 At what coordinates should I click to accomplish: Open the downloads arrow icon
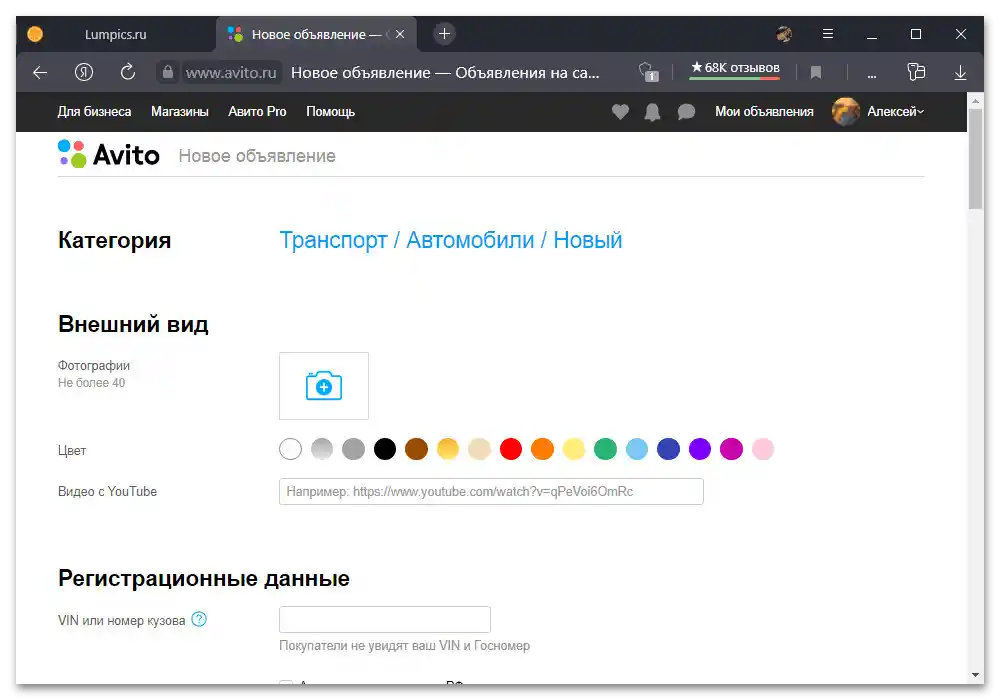tap(960, 73)
